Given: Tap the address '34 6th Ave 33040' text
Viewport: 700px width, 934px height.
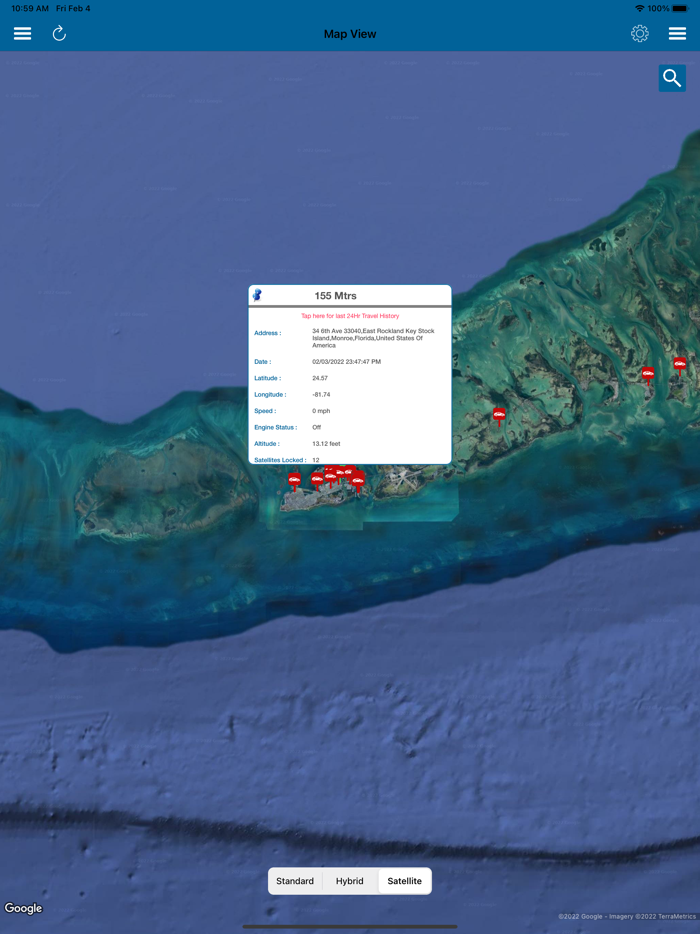Looking at the screenshot, I should (x=374, y=338).
